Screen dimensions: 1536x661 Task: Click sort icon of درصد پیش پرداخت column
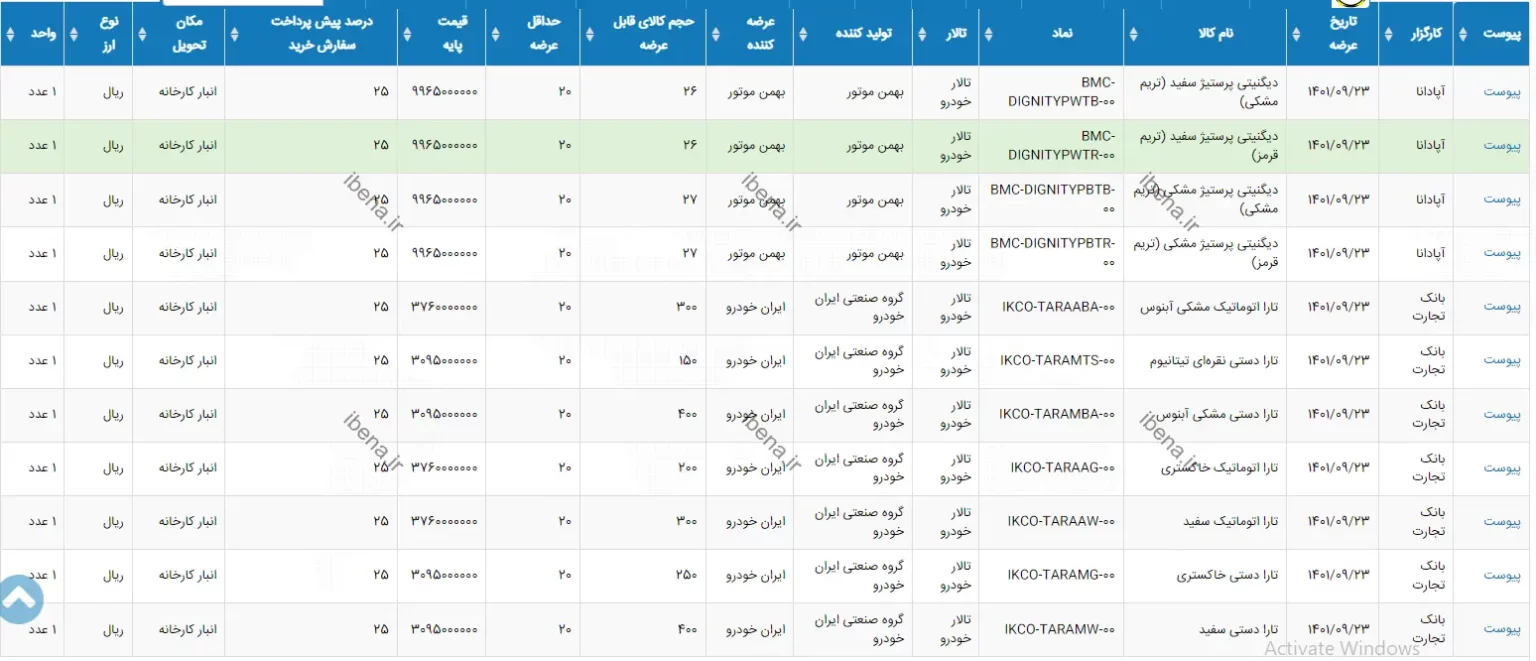coord(234,33)
